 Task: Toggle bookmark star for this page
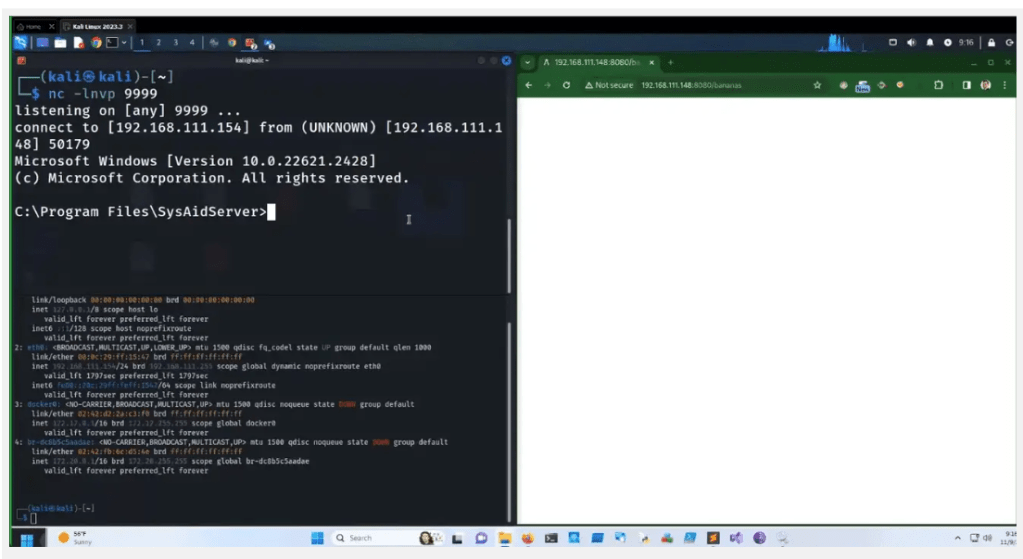tap(817, 85)
